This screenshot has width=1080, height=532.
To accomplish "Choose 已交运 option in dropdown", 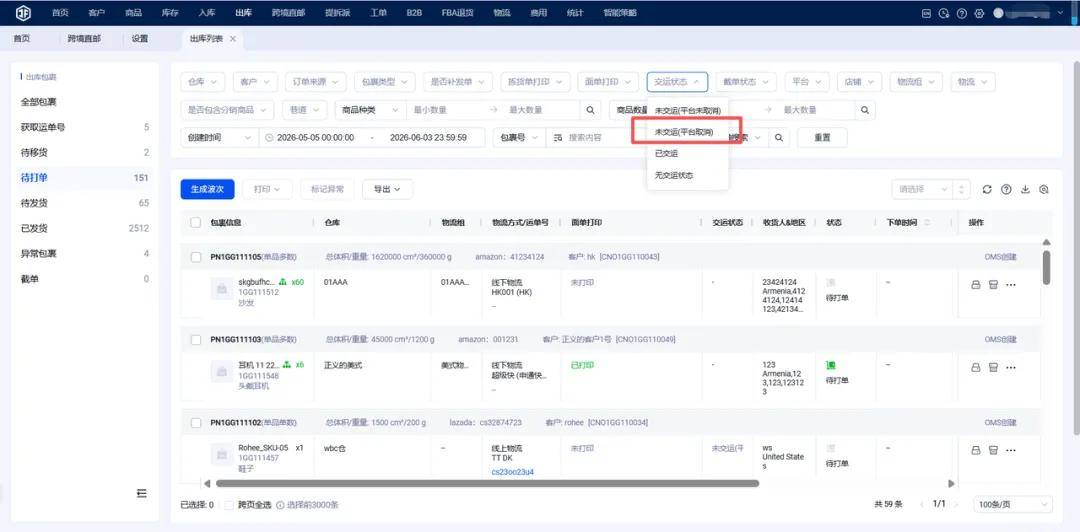I will [x=687, y=154].
